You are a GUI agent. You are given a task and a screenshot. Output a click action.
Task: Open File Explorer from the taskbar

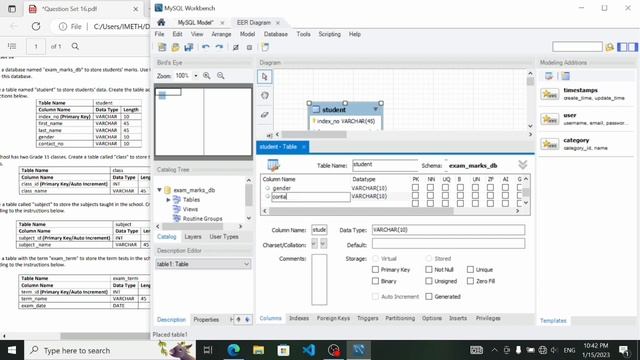click(258, 350)
